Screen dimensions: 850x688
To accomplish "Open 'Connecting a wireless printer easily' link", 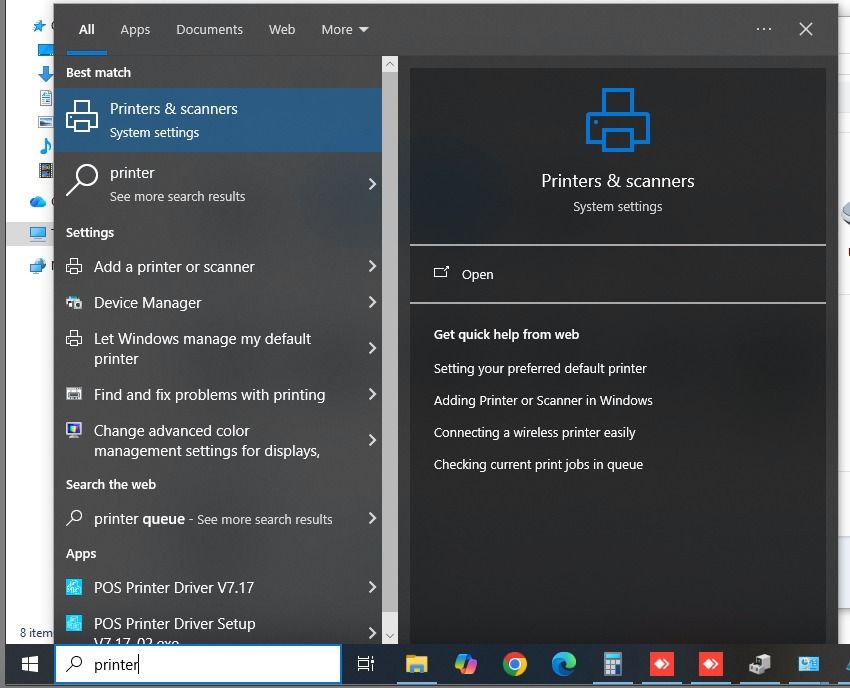I will (x=534, y=433).
